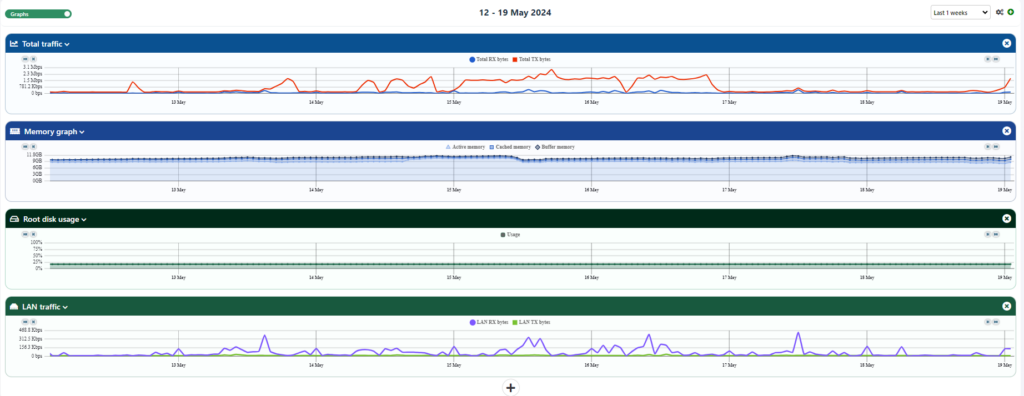Remove the LAN traffic widget via X icon
The width and height of the screenshot is (1024, 396).
pyautogui.click(x=1006, y=306)
